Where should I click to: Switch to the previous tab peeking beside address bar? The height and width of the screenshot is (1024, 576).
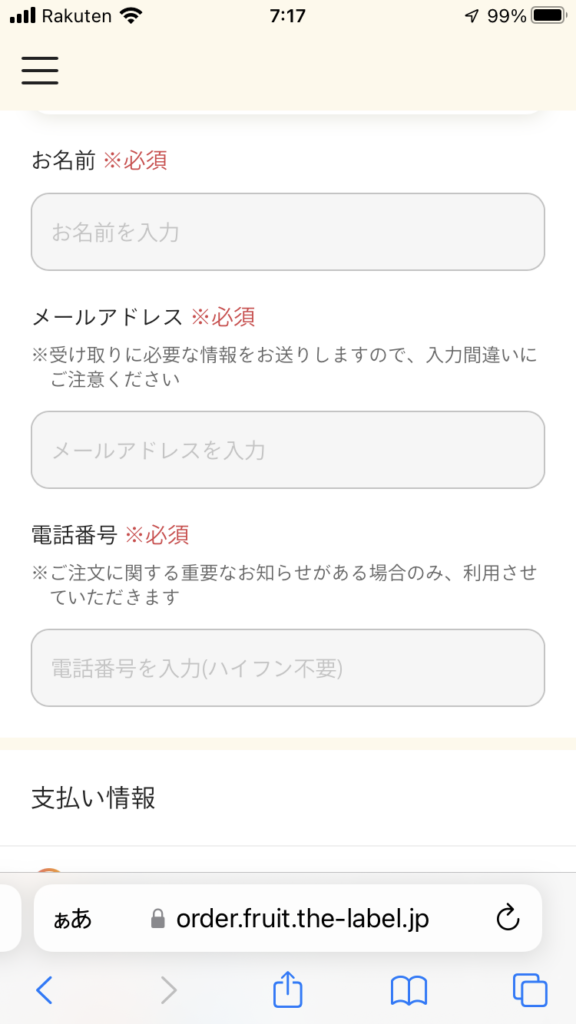click(10, 918)
